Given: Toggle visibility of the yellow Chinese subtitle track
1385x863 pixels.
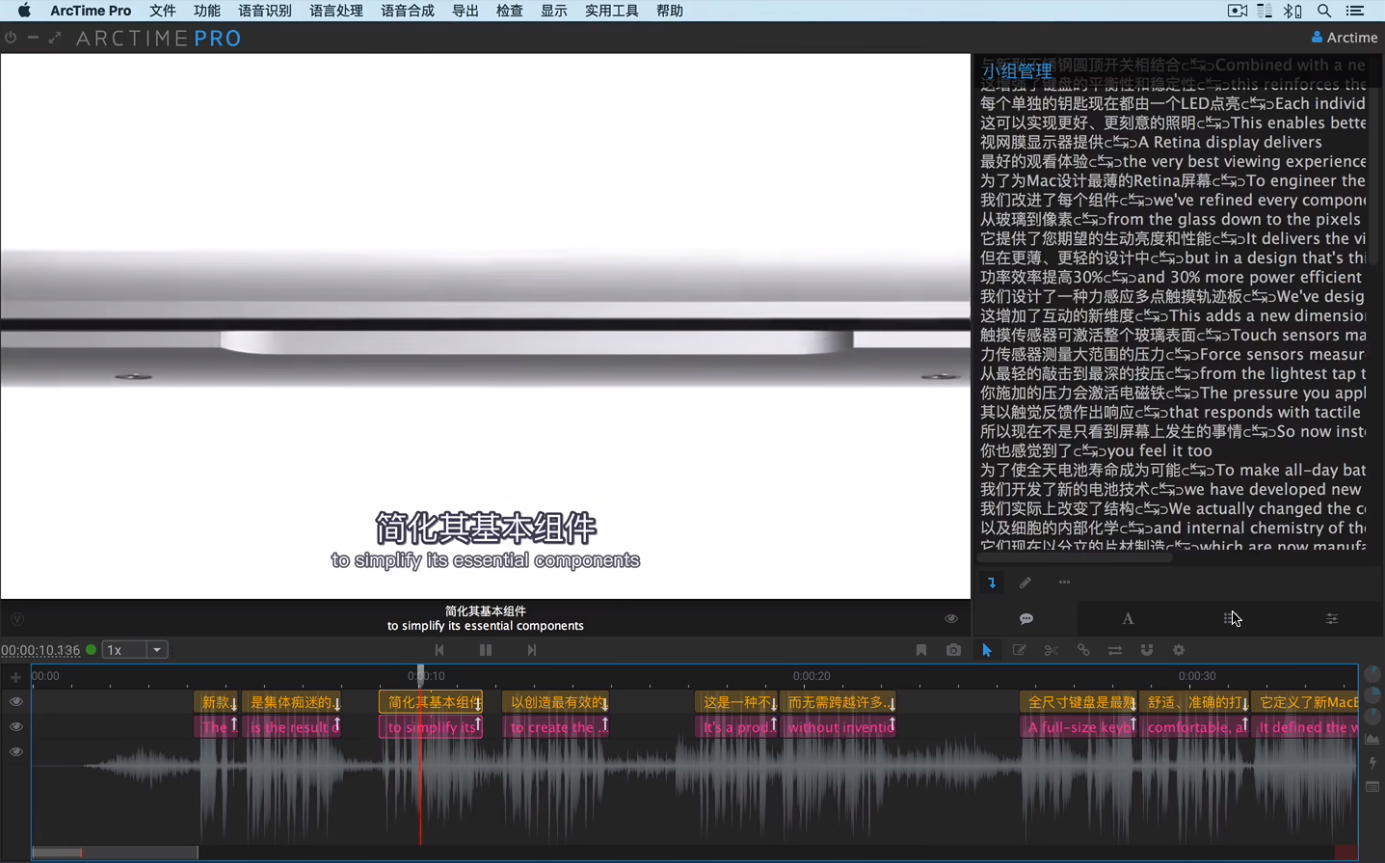Looking at the screenshot, I should (16, 702).
